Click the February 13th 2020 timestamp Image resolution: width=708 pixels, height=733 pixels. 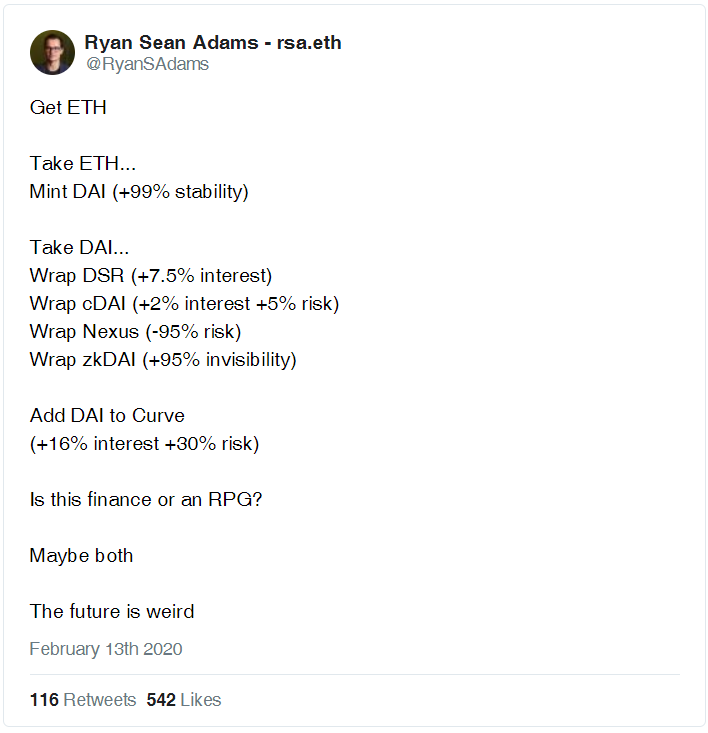pyautogui.click(x=106, y=649)
